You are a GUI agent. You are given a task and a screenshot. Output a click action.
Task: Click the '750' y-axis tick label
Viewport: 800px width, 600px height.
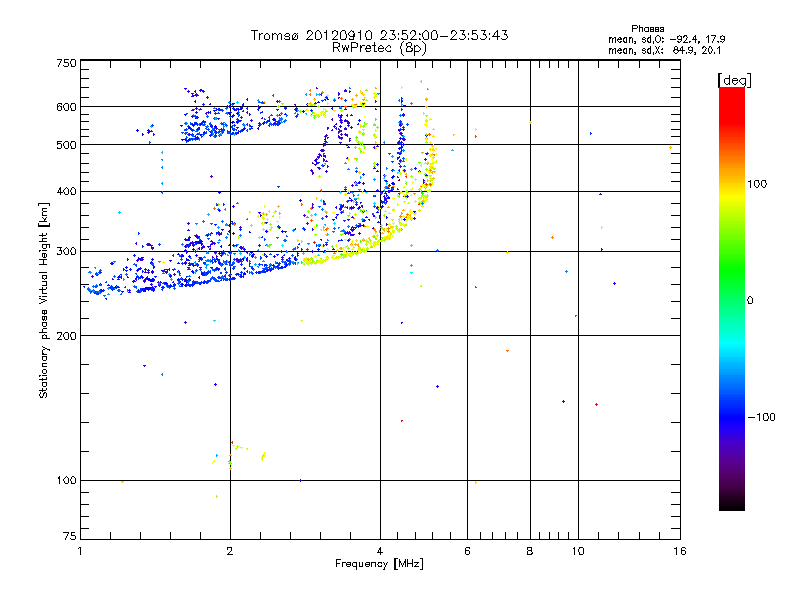click(x=66, y=63)
